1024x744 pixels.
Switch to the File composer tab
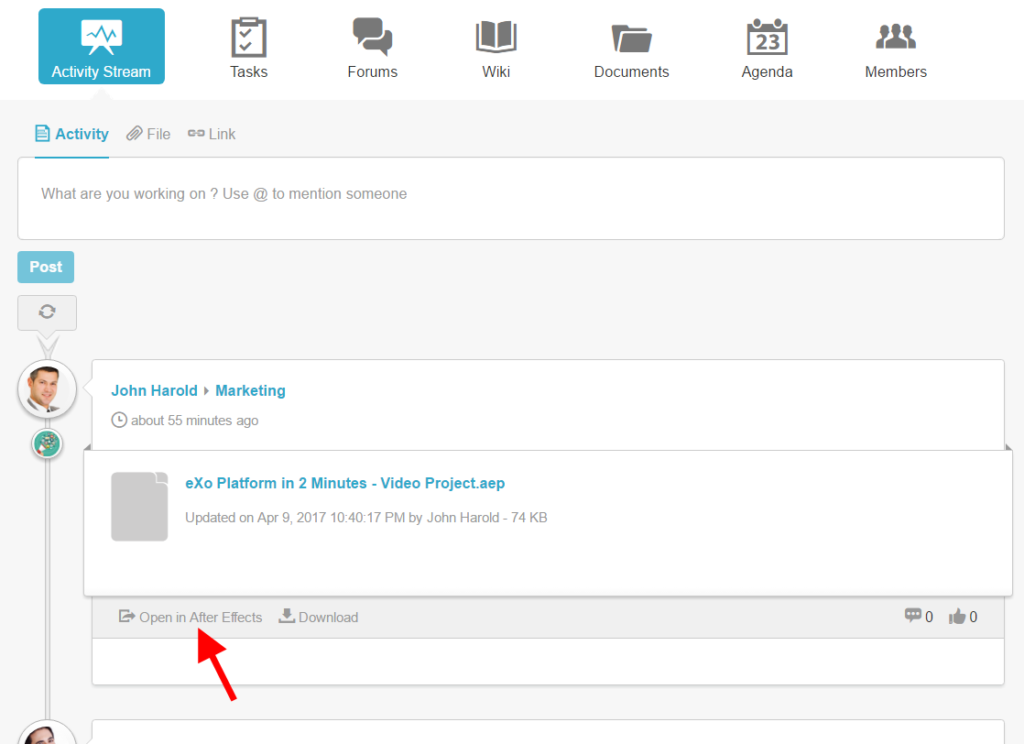[x=148, y=134]
